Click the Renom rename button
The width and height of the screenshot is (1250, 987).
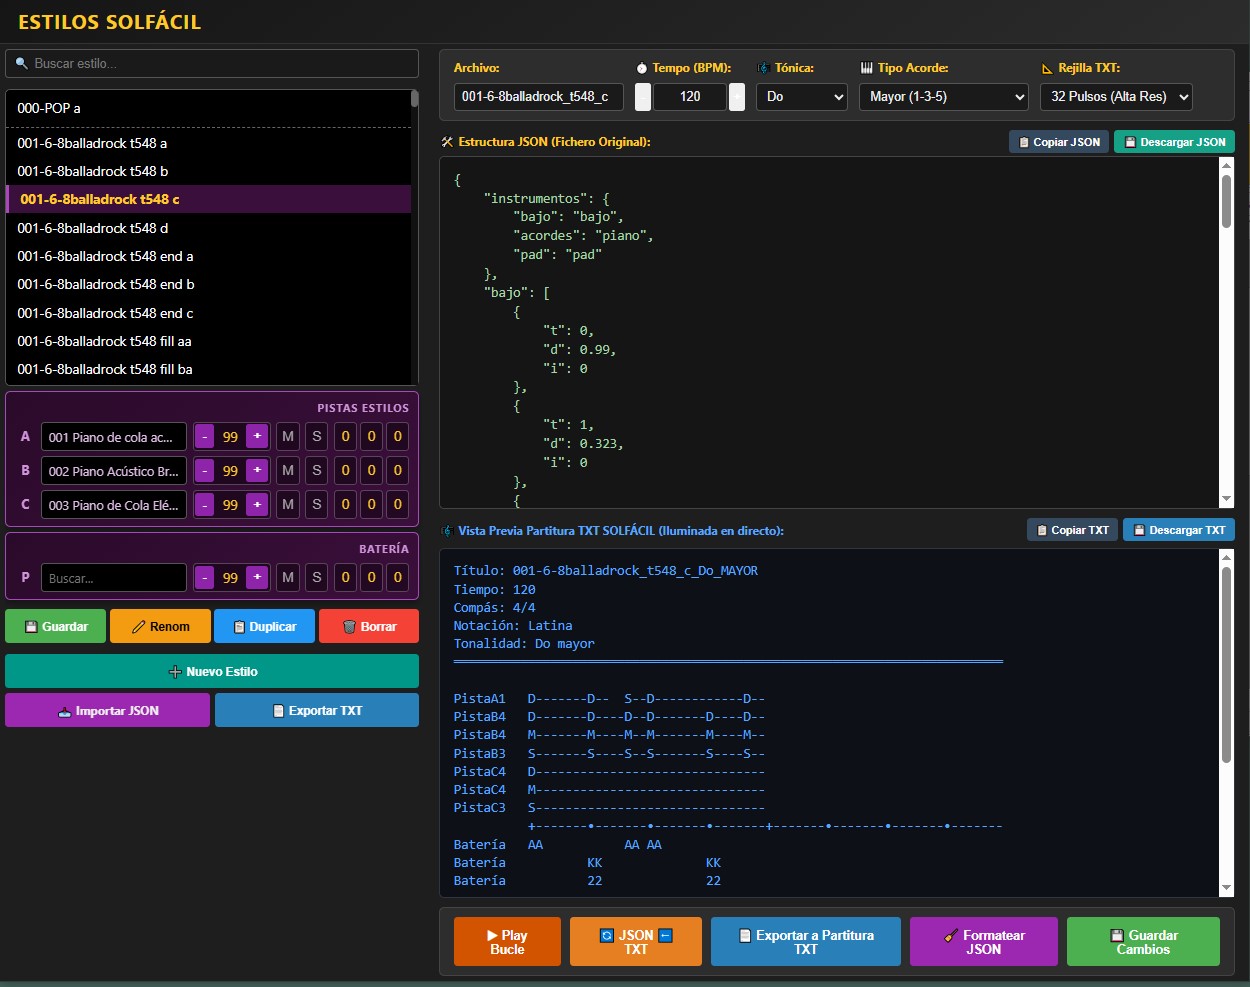click(160, 626)
